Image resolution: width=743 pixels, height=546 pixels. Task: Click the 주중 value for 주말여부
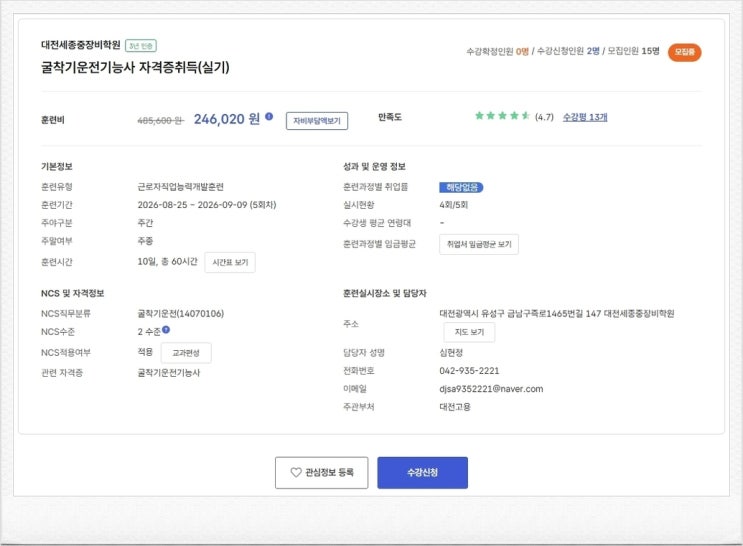coord(145,241)
